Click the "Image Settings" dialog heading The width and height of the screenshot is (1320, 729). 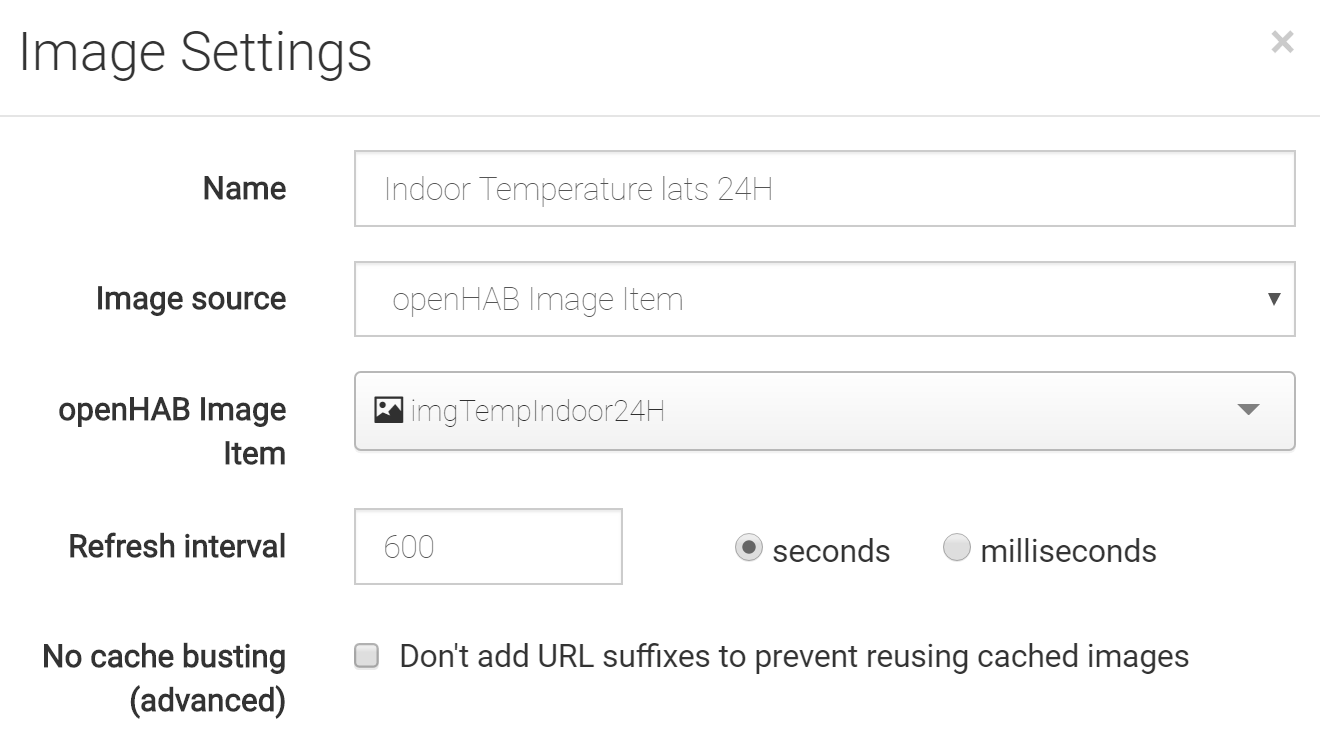point(196,52)
